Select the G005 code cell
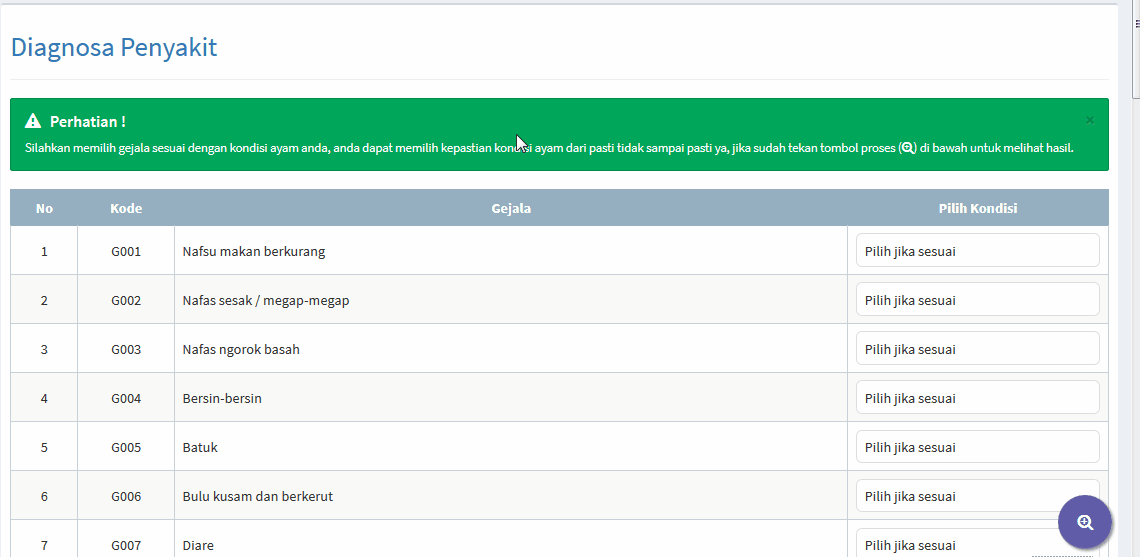1140x557 pixels. click(126, 447)
